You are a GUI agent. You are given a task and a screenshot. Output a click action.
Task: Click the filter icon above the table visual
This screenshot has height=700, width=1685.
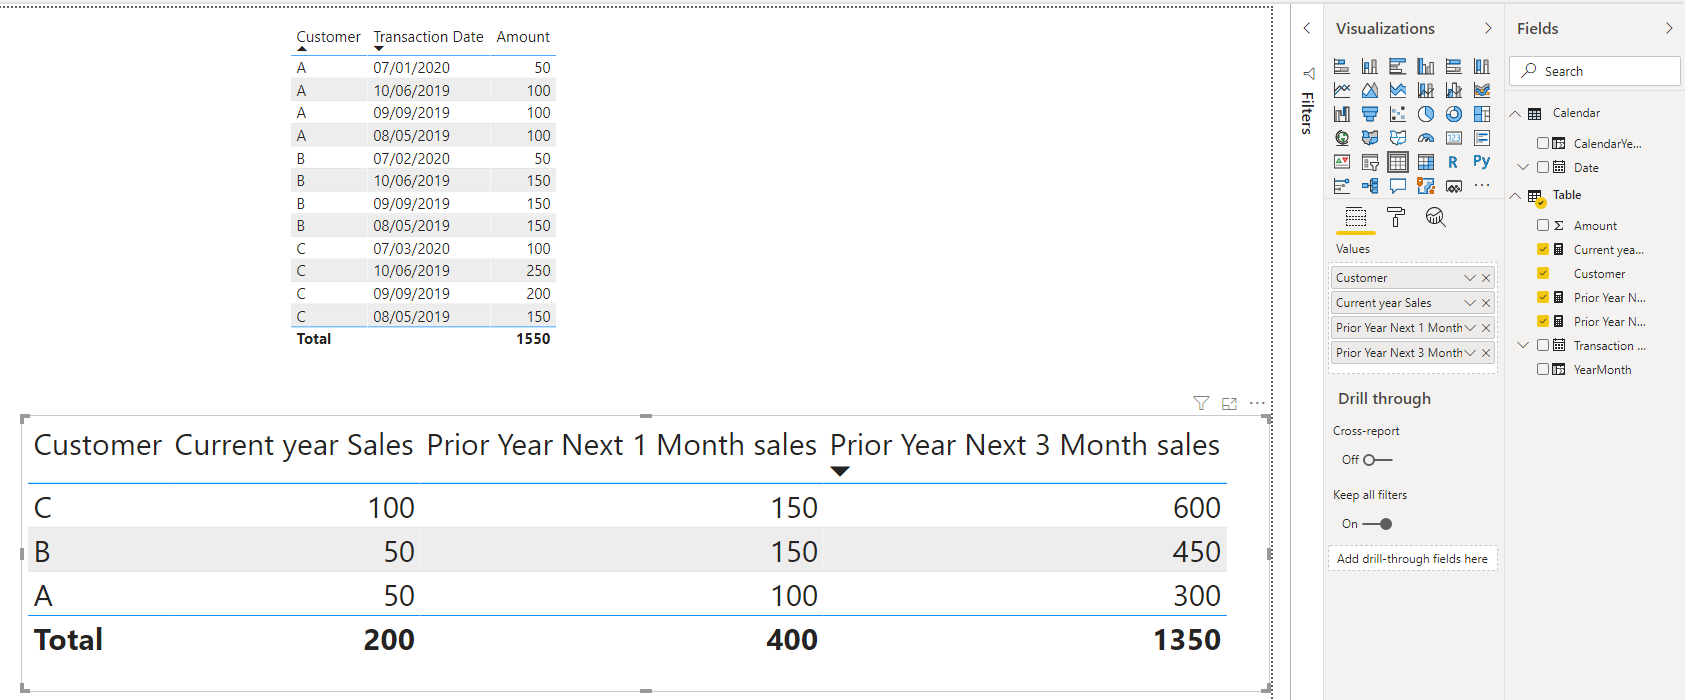pos(1201,403)
